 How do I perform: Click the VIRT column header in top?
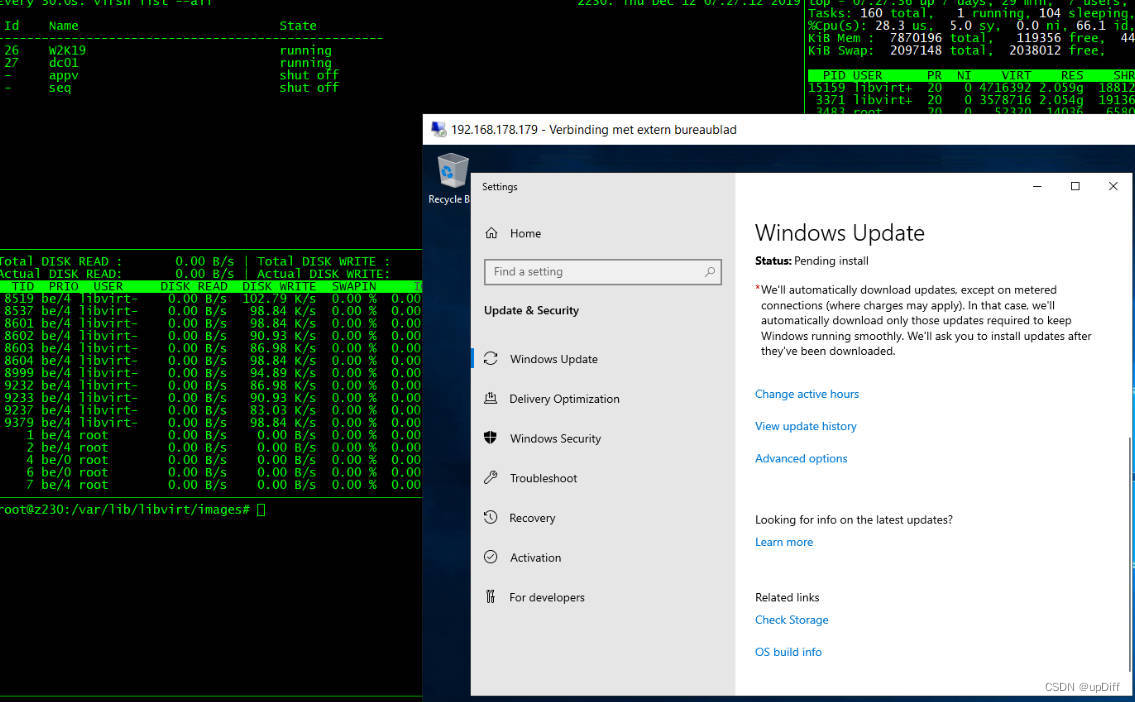(x=1016, y=75)
